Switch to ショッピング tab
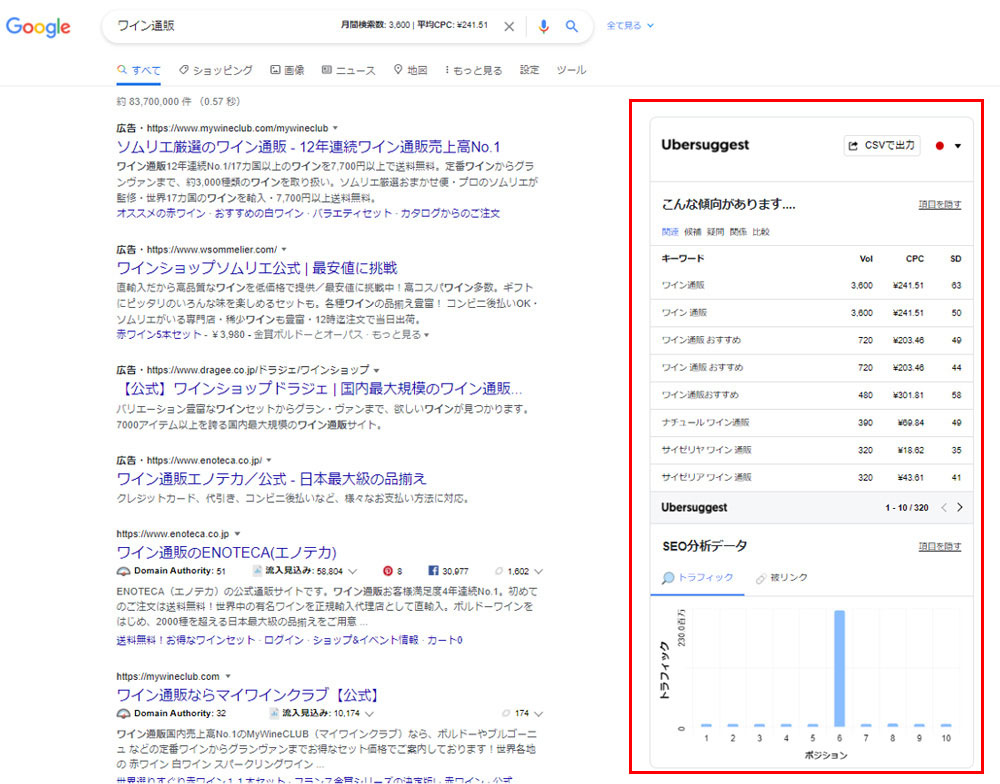The width and height of the screenshot is (1000, 784). (x=216, y=70)
